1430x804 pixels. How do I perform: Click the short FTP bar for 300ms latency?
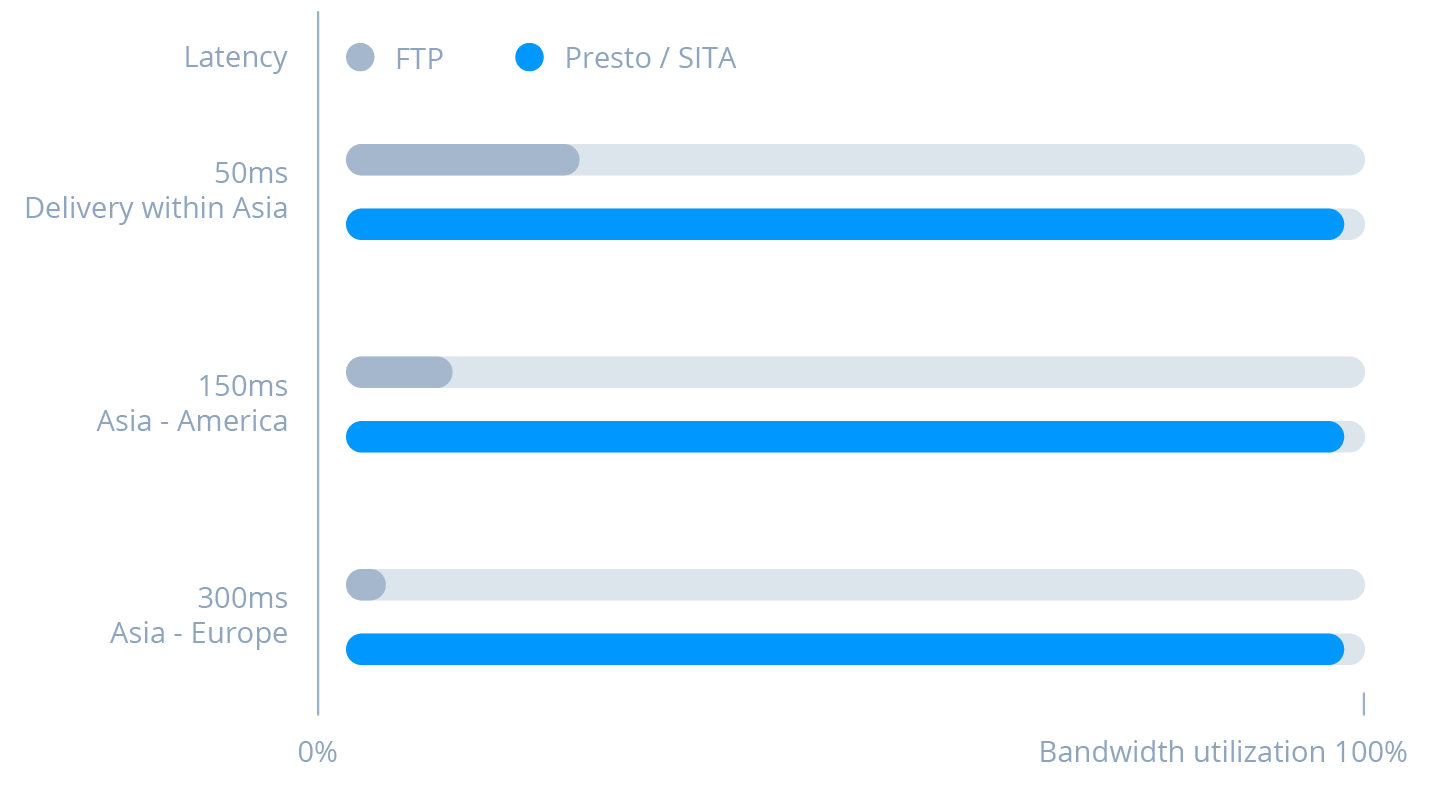pos(366,585)
